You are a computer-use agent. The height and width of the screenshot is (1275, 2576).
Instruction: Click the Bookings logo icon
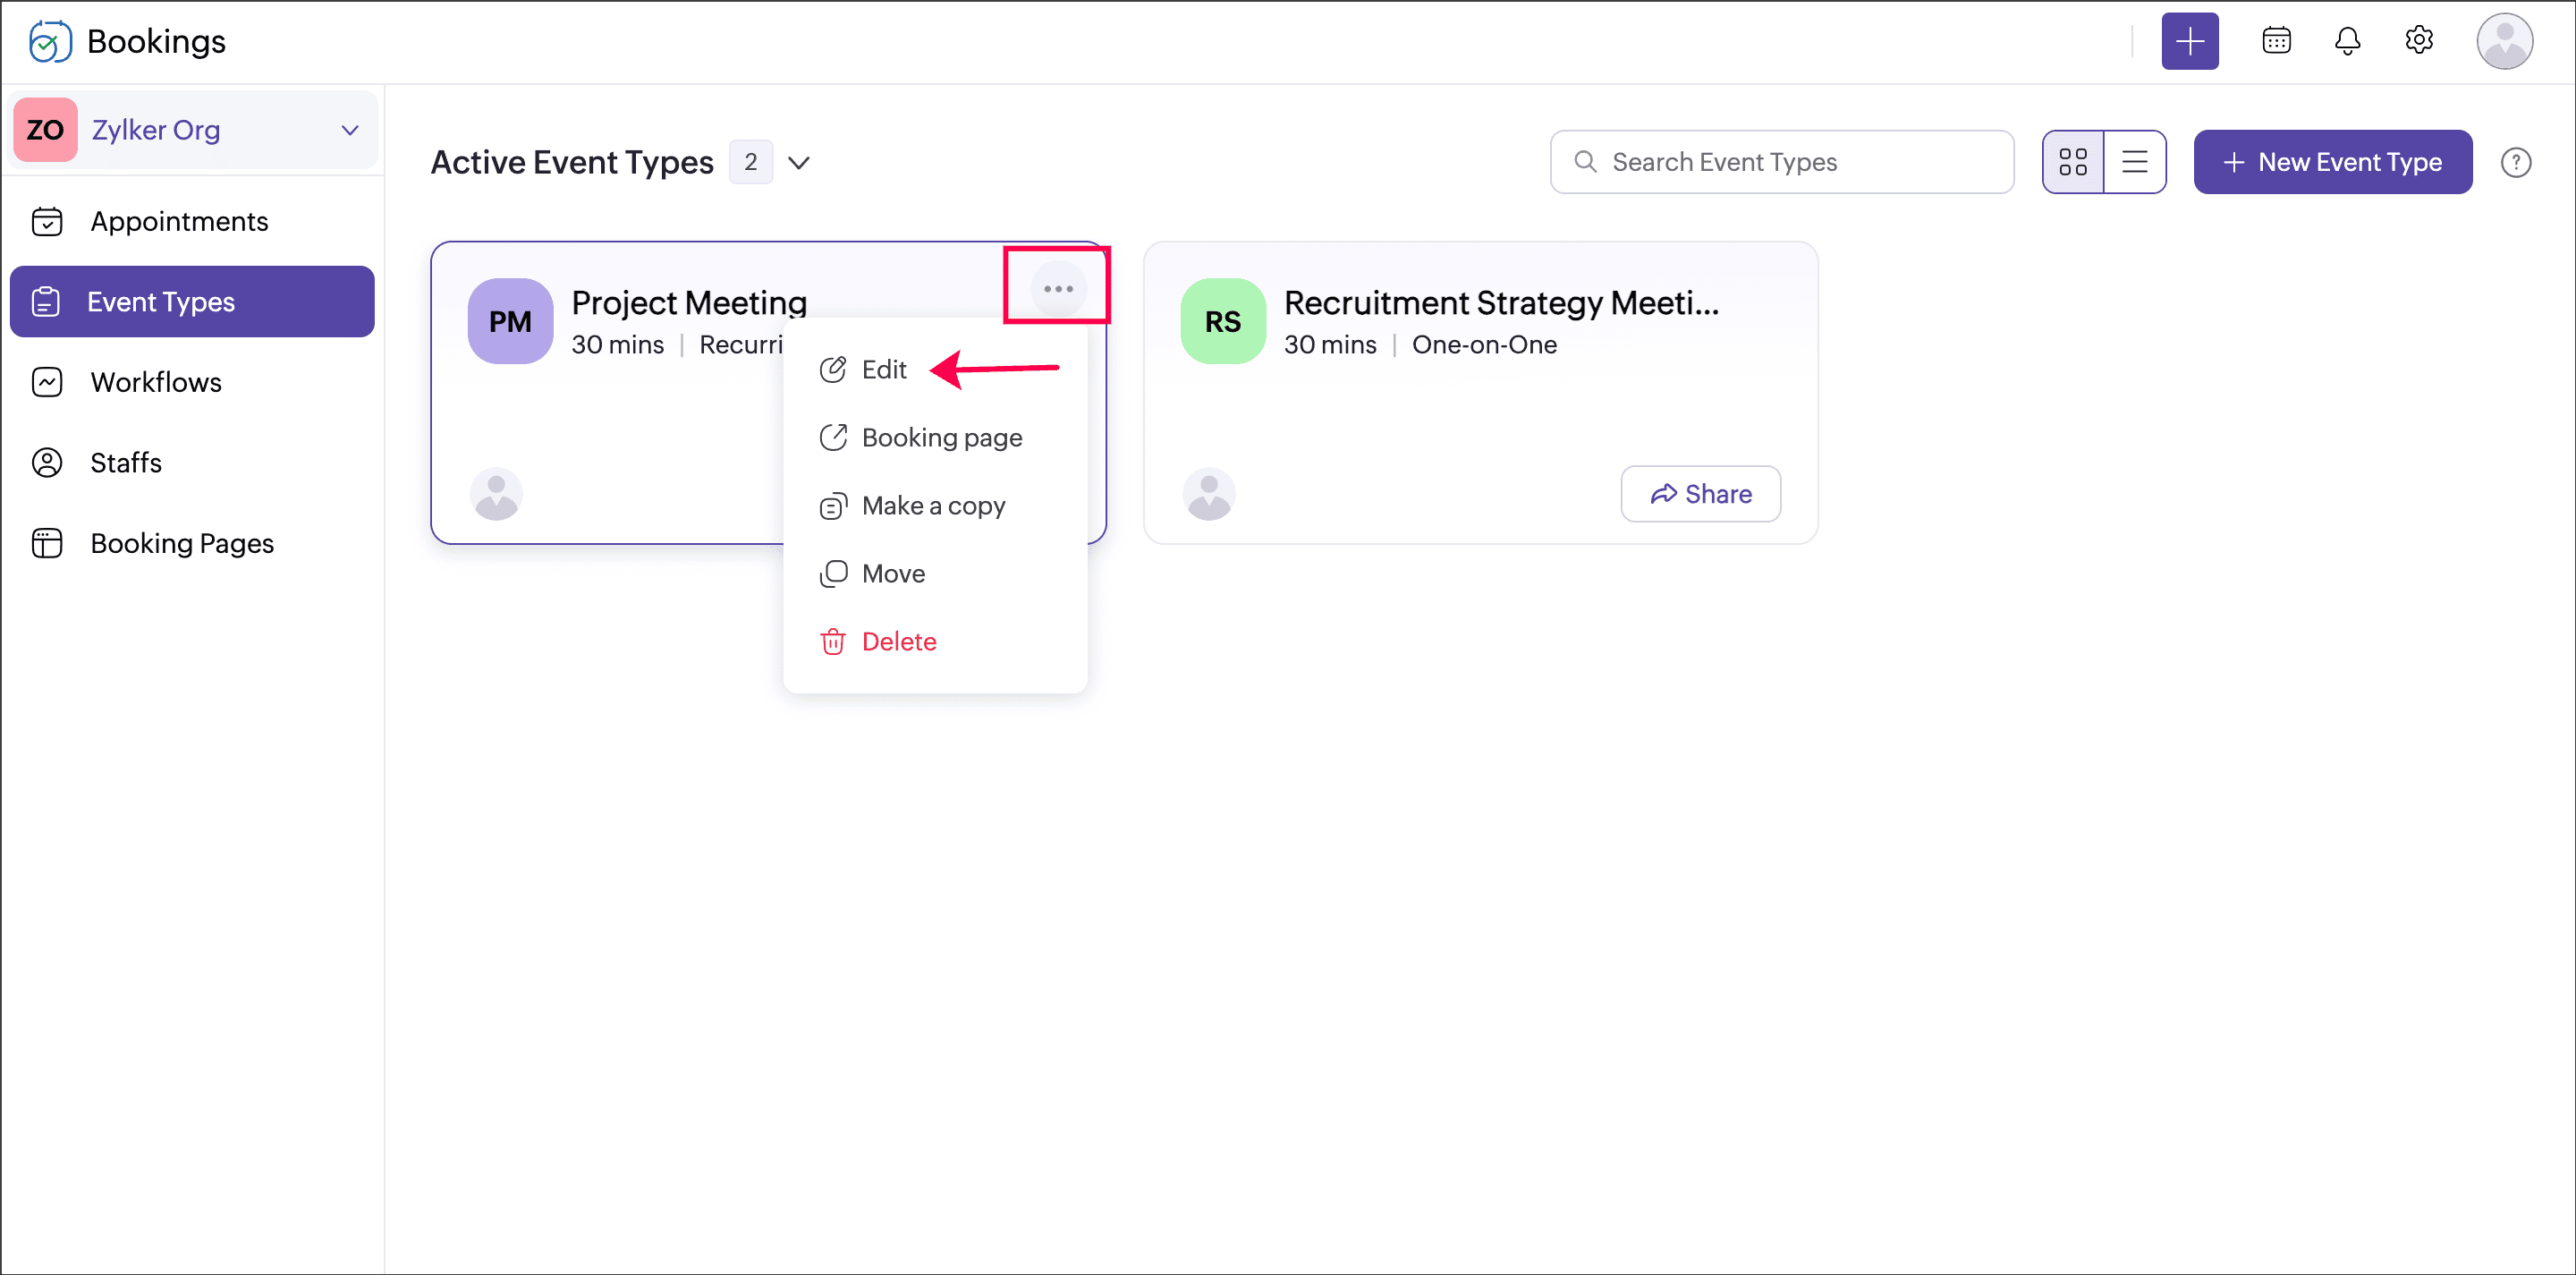click(49, 41)
